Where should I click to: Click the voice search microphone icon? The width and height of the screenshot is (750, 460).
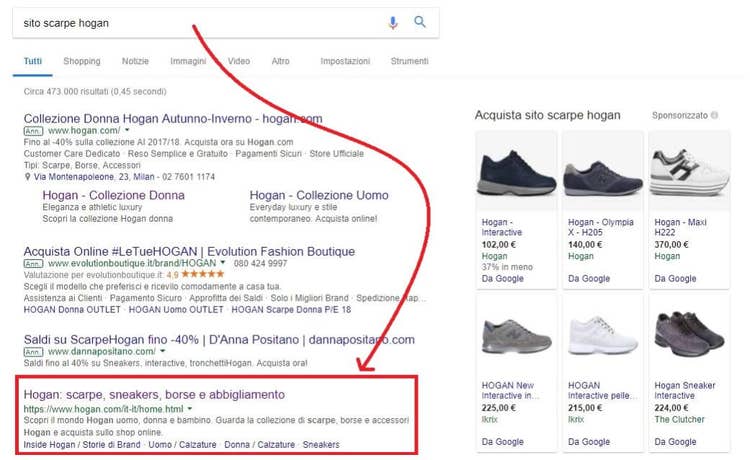[393, 22]
